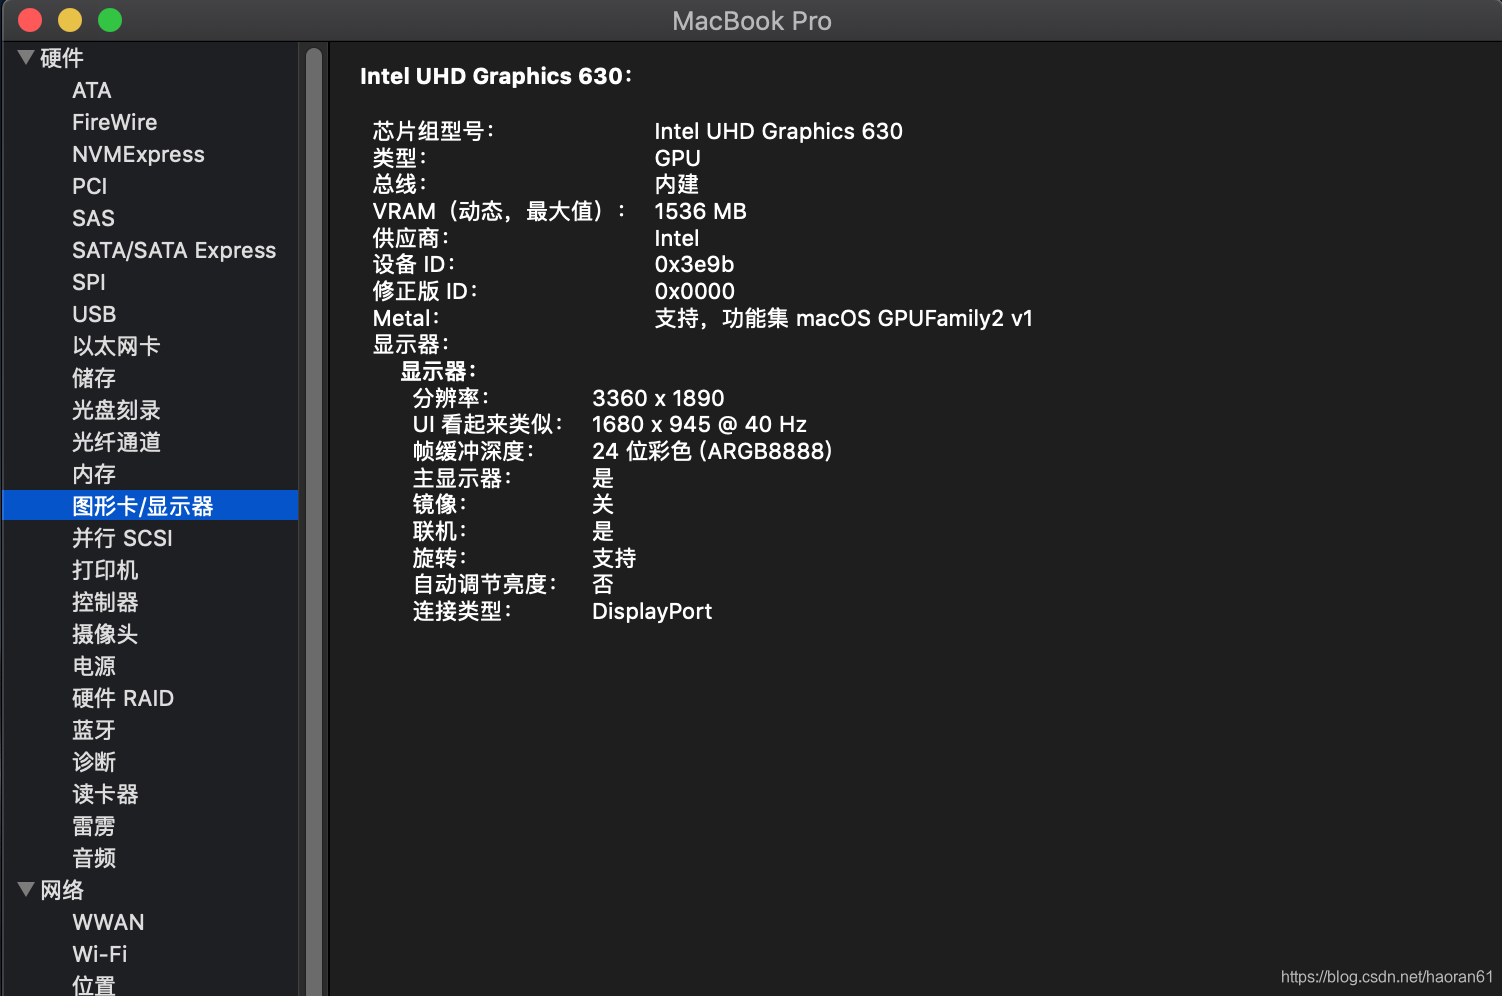
Task: Select FireWire in the sidebar
Action: pyautogui.click(x=115, y=122)
